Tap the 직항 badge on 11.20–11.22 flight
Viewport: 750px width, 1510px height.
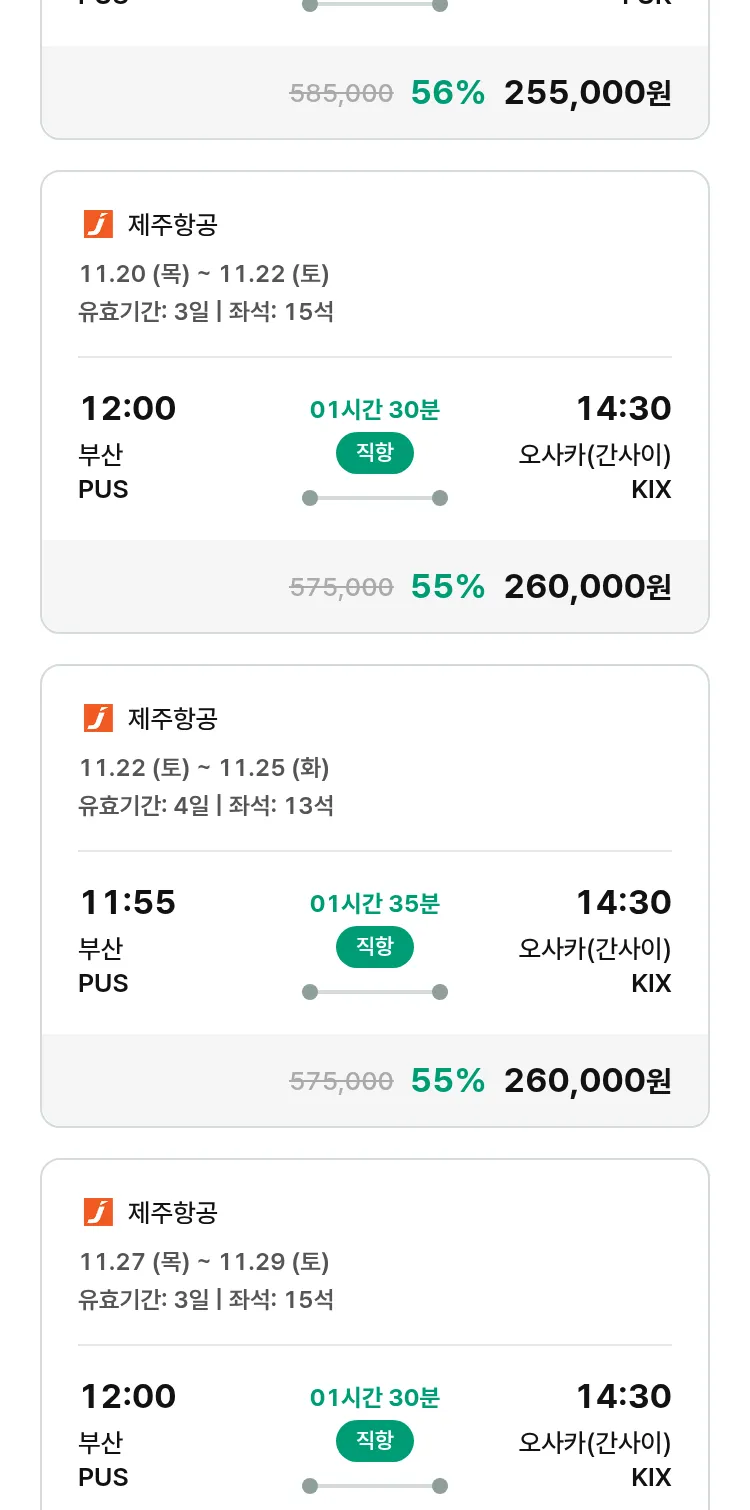[375, 453]
